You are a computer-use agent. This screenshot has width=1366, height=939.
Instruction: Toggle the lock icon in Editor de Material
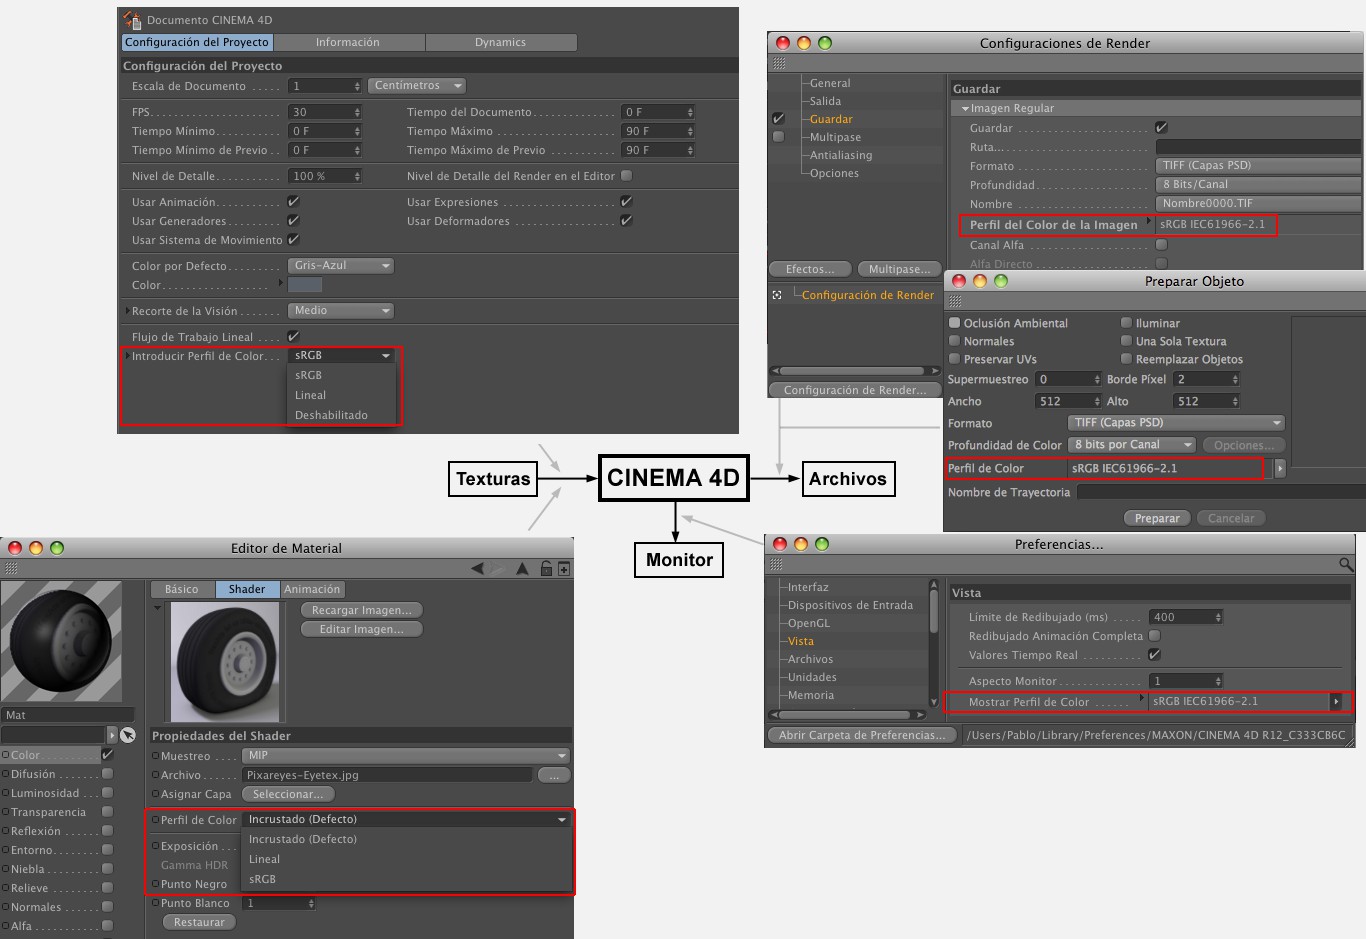tap(546, 569)
